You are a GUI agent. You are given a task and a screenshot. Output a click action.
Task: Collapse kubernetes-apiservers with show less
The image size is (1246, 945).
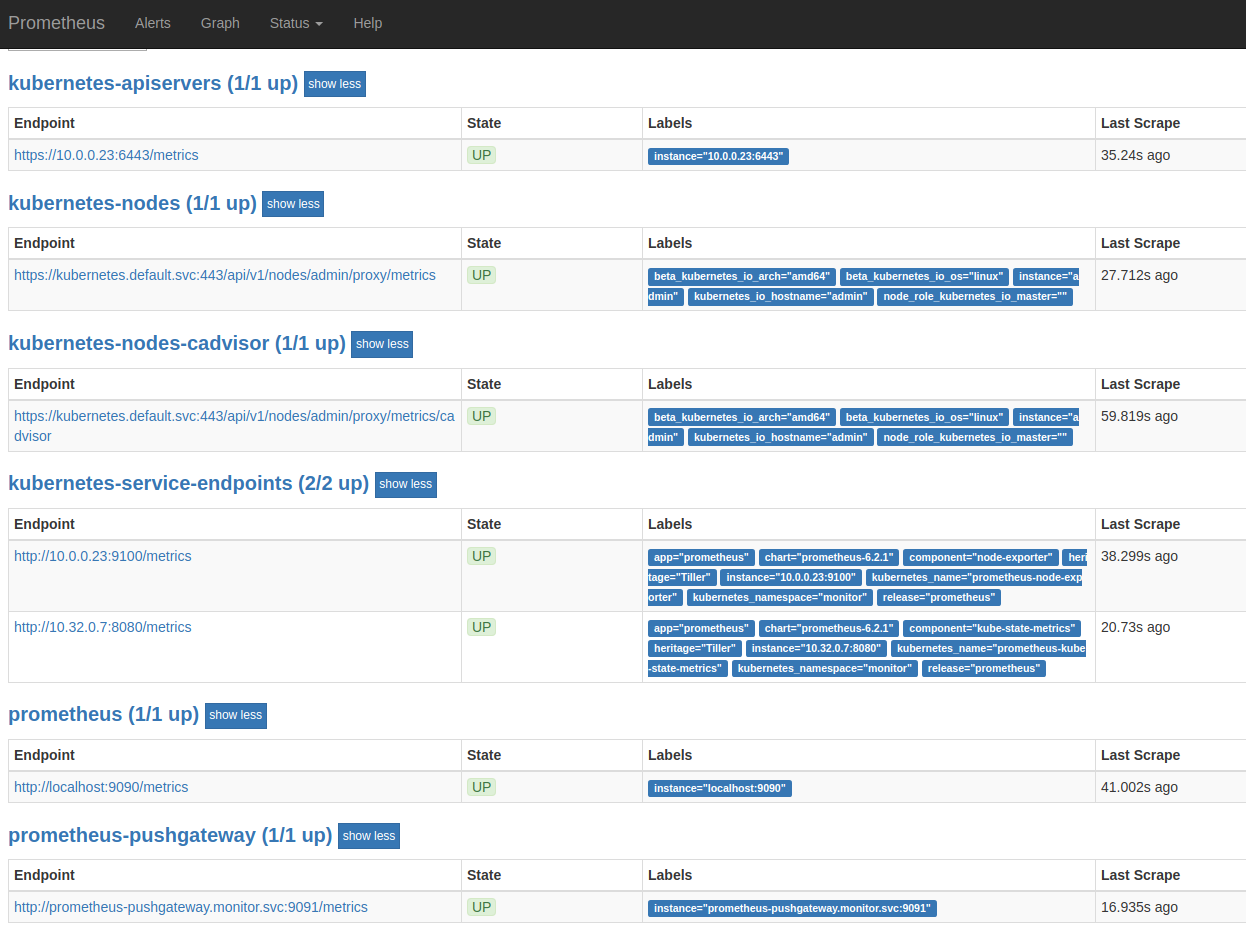click(x=335, y=84)
